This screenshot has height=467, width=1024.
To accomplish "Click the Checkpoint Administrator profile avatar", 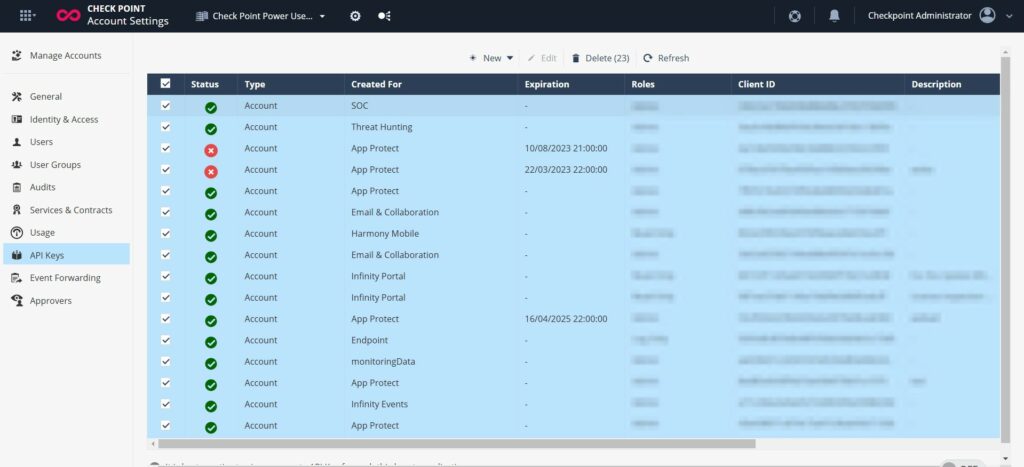I will coord(988,16).
